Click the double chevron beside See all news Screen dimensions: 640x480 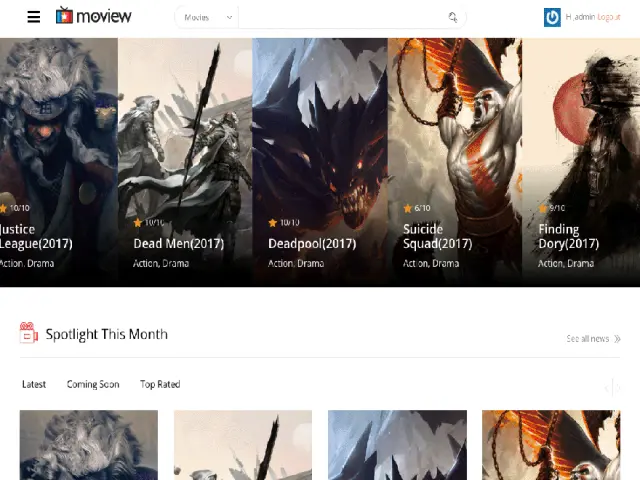pyautogui.click(x=617, y=339)
